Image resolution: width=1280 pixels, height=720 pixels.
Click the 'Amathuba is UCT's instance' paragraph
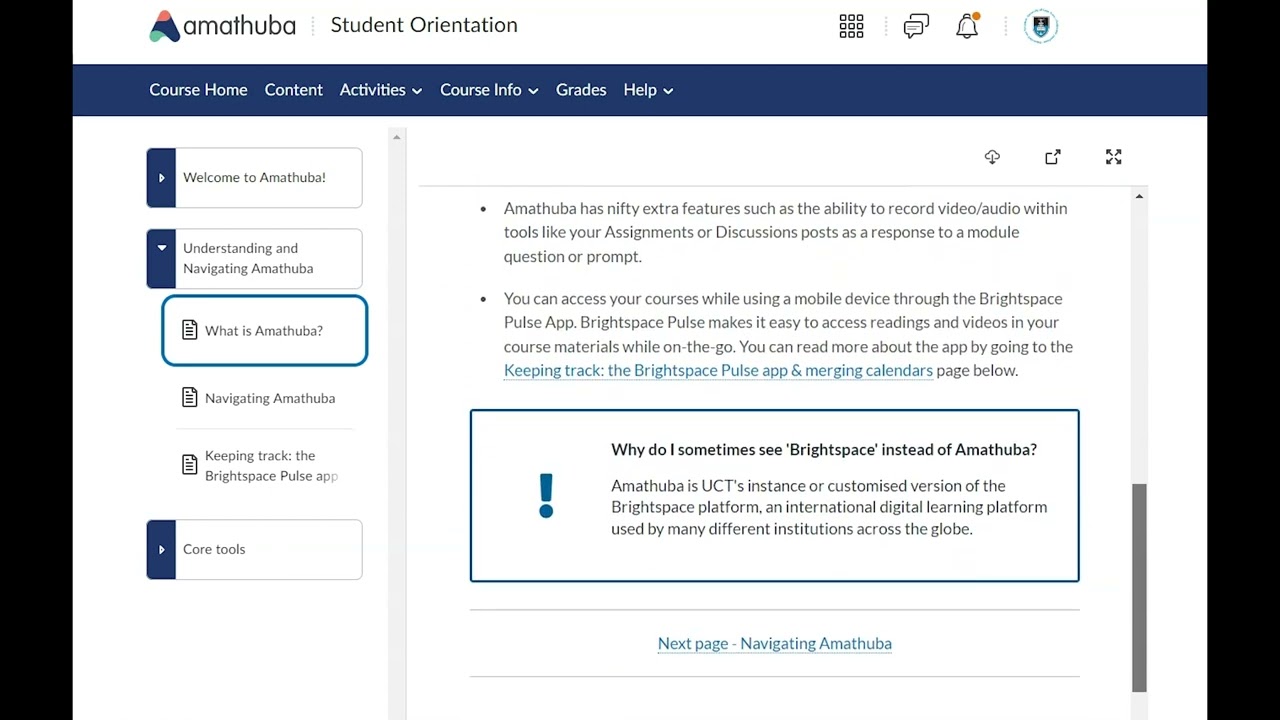829,507
